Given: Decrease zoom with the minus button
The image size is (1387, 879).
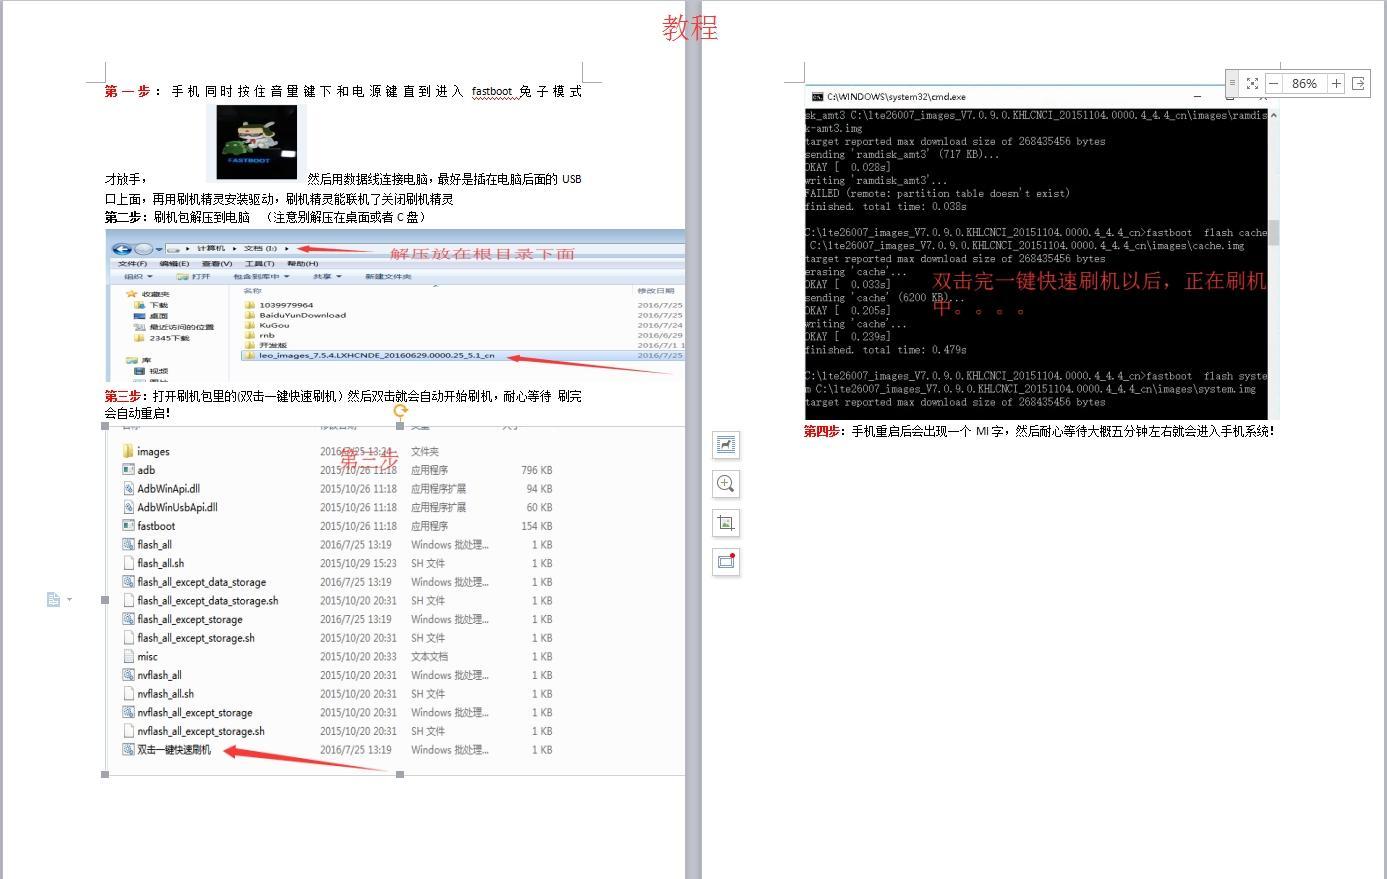Looking at the screenshot, I should click(1274, 83).
